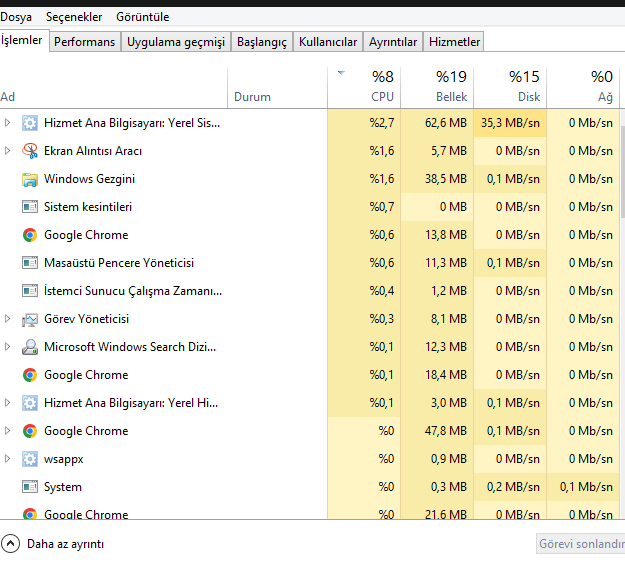Click the Chrome icon with 47,8 MB memory
625x566 pixels.
click(x=30, y=431)
